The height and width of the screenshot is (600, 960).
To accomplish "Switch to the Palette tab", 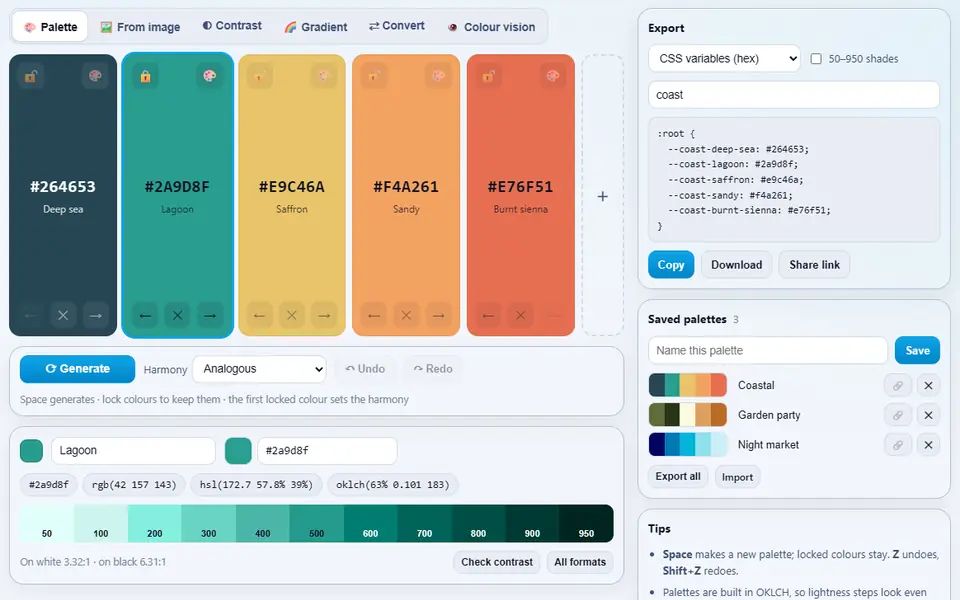I will [x=50, y=27].
